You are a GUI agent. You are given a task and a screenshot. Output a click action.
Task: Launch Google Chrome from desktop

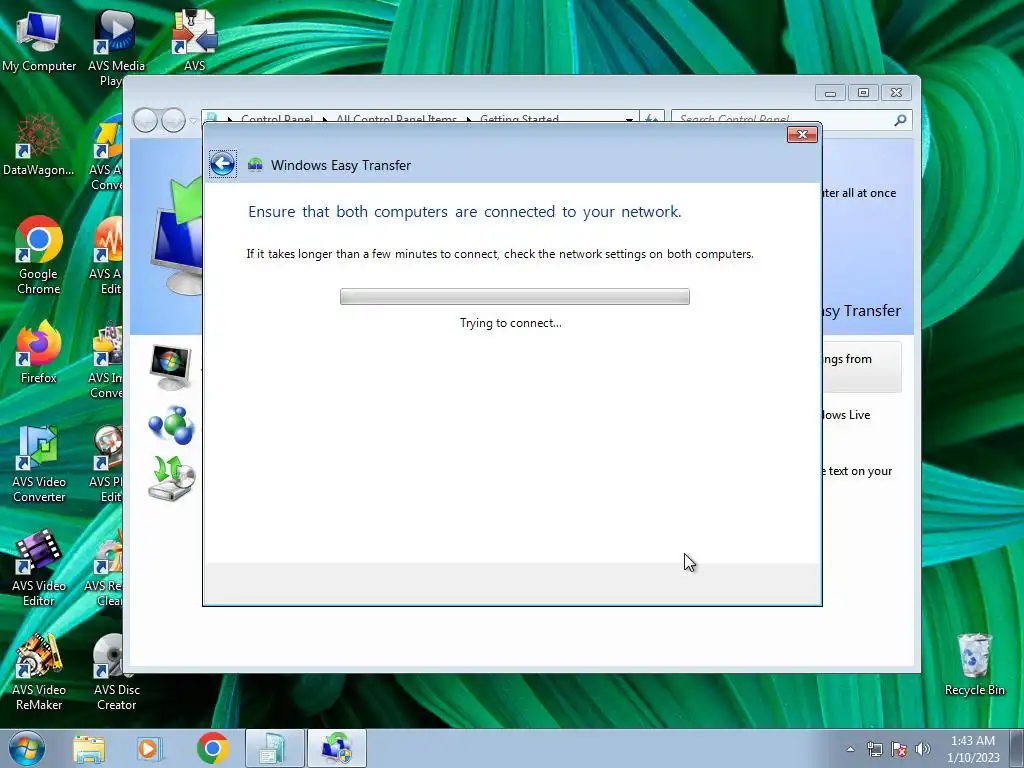pyautogui.click(x=39, y=255)
